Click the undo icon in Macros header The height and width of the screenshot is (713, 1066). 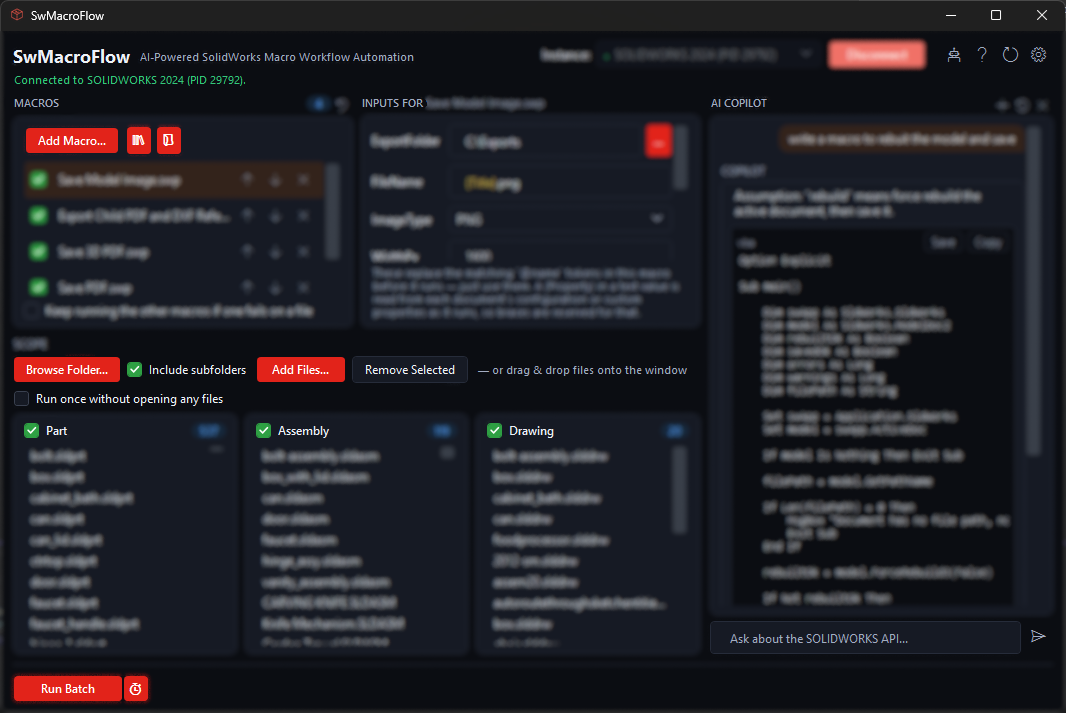342,104
